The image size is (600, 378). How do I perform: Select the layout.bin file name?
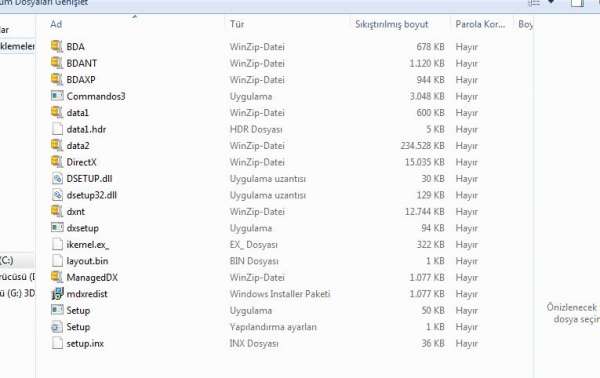tap(87, 261)
